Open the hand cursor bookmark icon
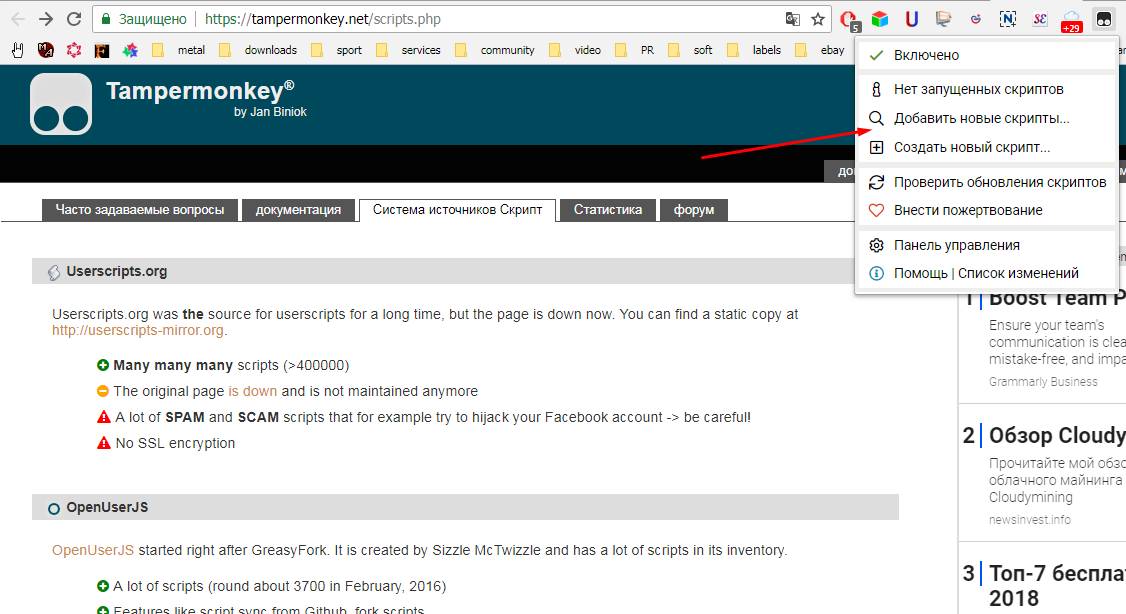 click(18, 50)
